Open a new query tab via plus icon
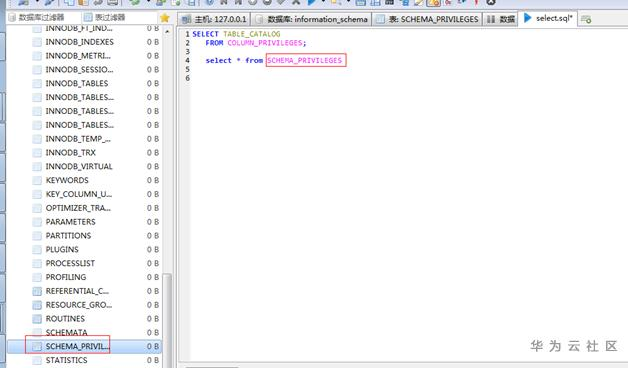Viewport: 628px width, 368px height. tap(586, 19)
